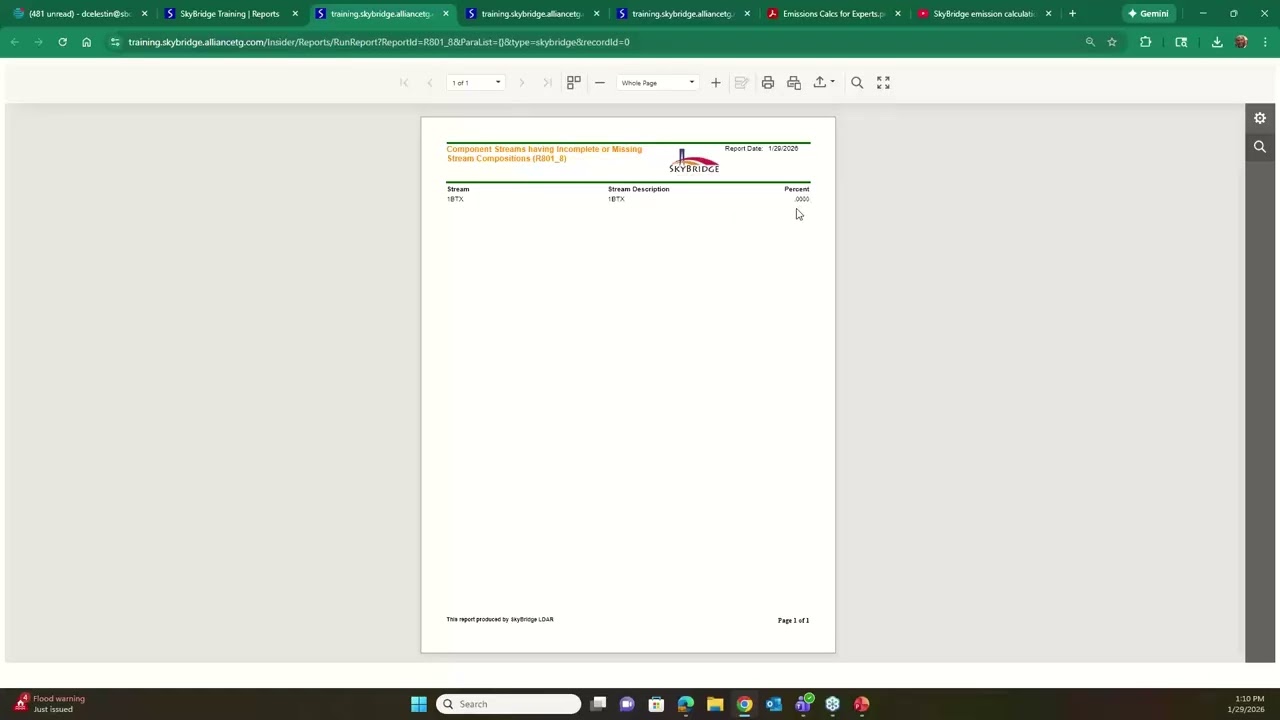
Task: Close the SkyBridge Training Reports tab
Action: tap(295, 14)
